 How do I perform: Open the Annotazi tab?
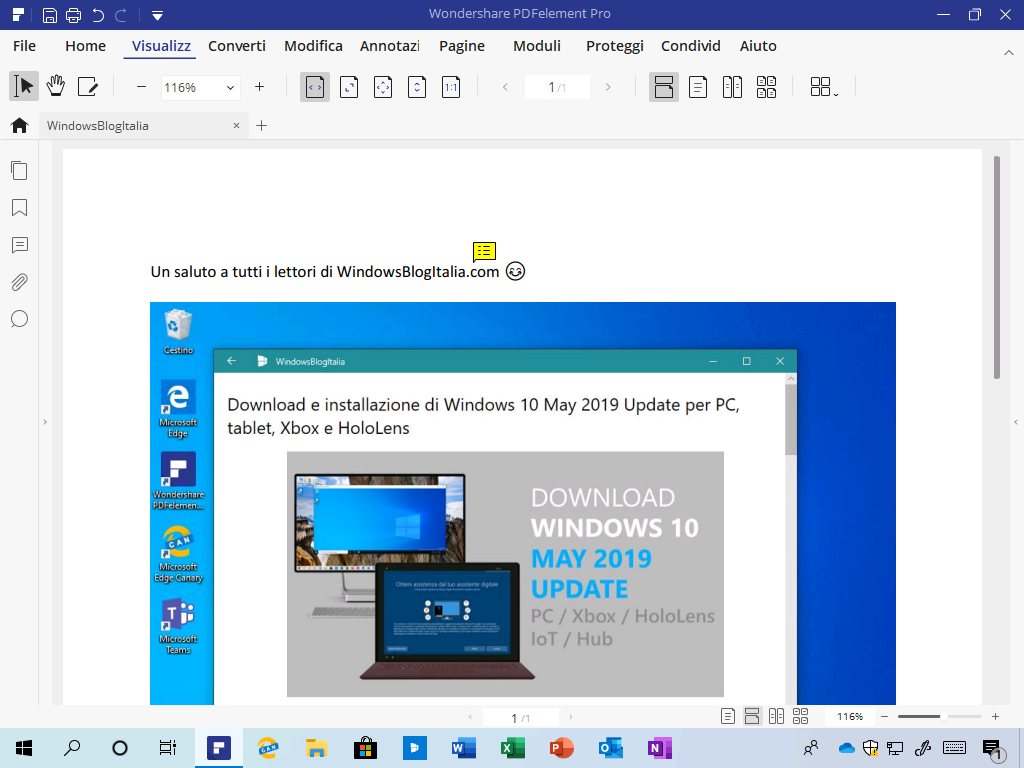pyautogui.click(x=390, y=46)
